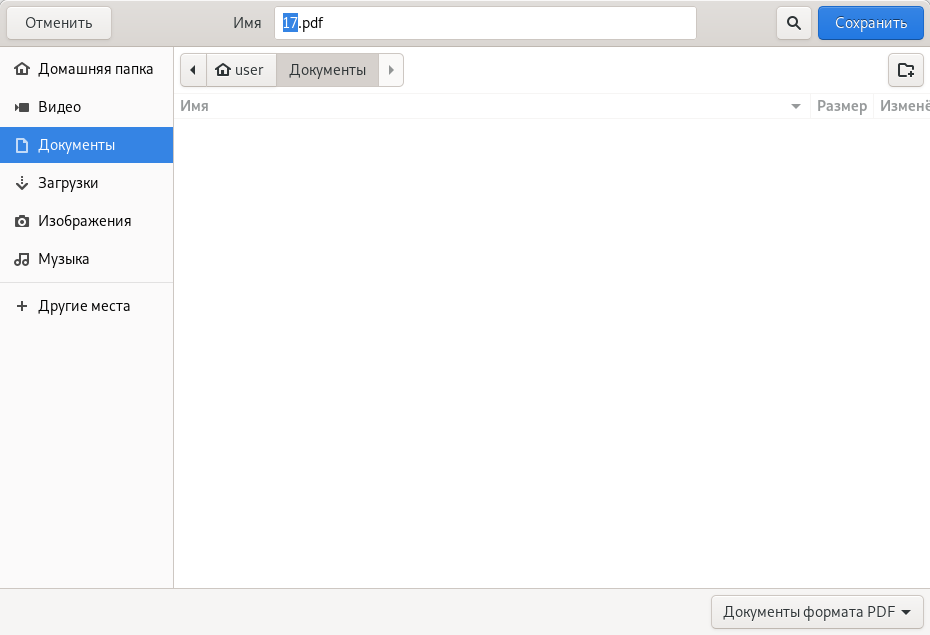The width and height of the screenshot is (930, 635).
Task: Navigate forward with the right path arrow
Action: [x=391, y=70]
